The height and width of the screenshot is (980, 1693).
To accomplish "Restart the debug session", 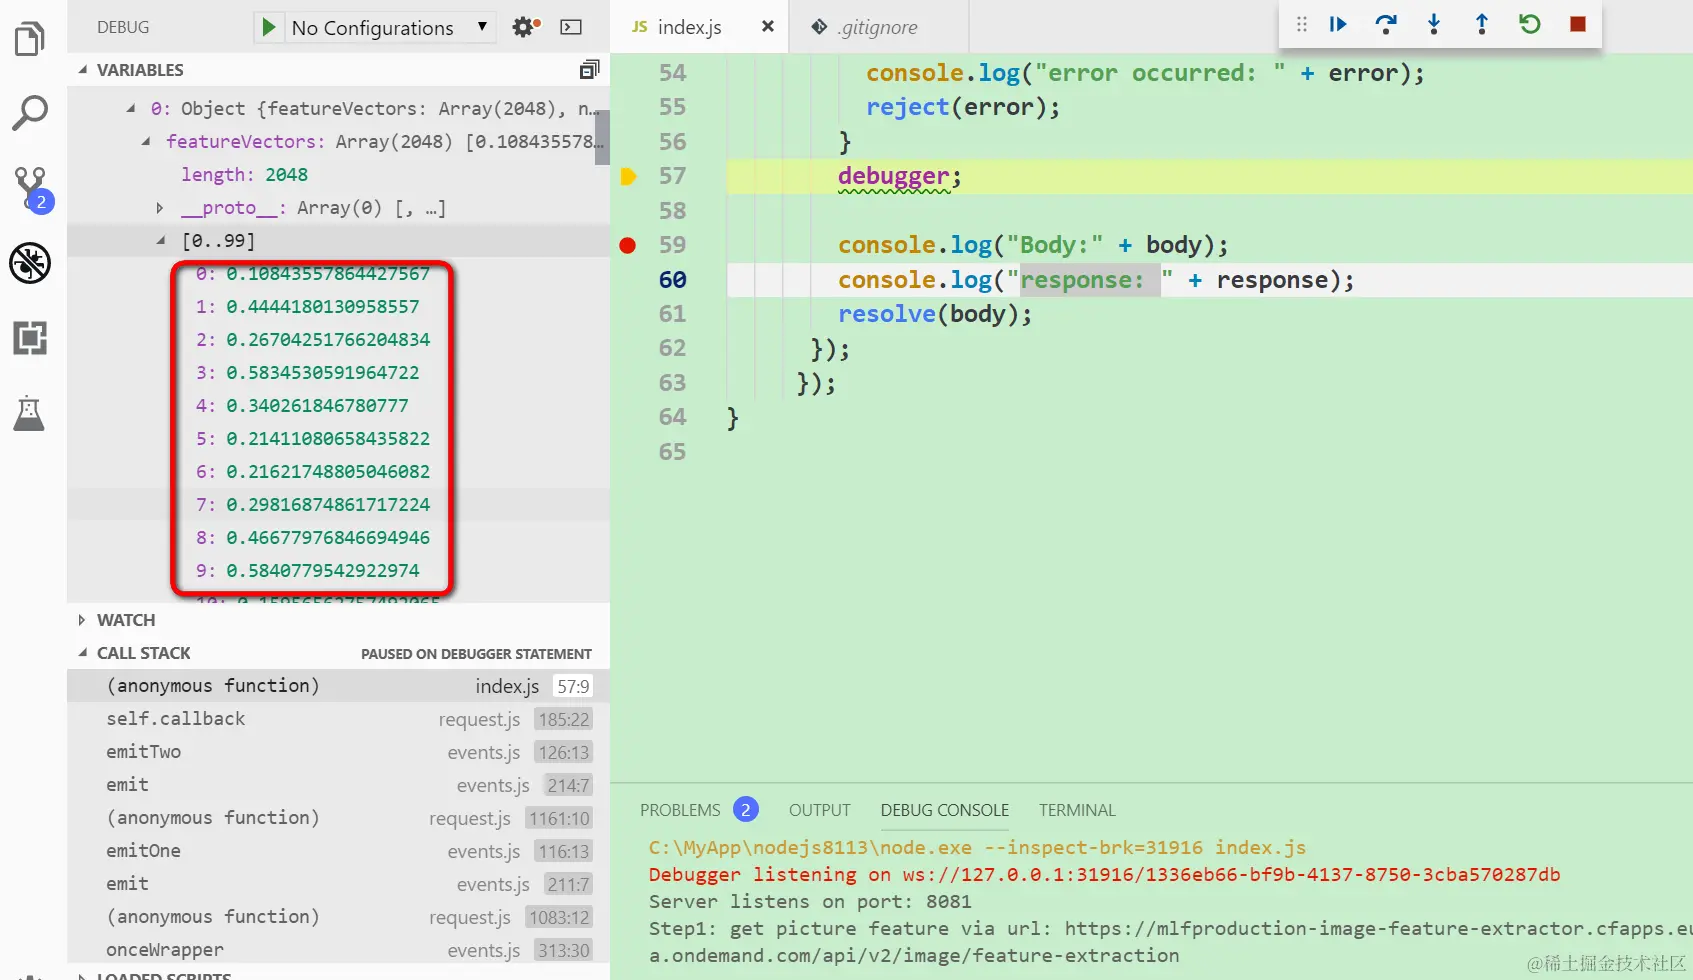I will (1530, 24).
